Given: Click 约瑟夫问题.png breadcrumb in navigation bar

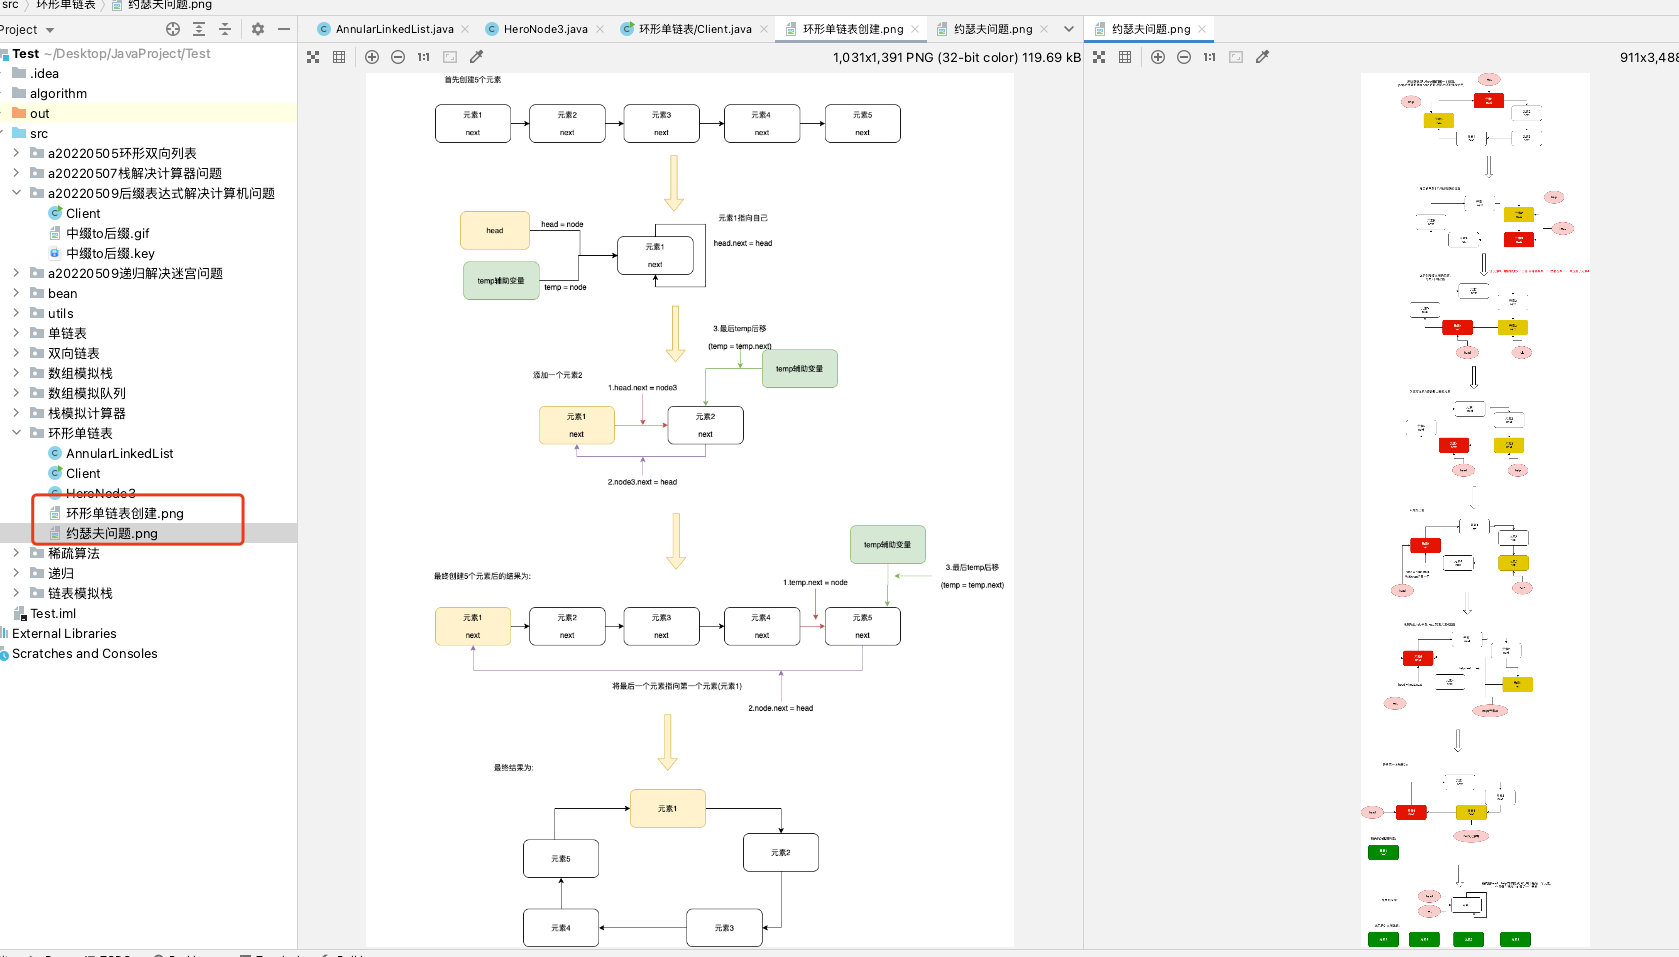Looking at the screenshot, I should coord(170,5).
